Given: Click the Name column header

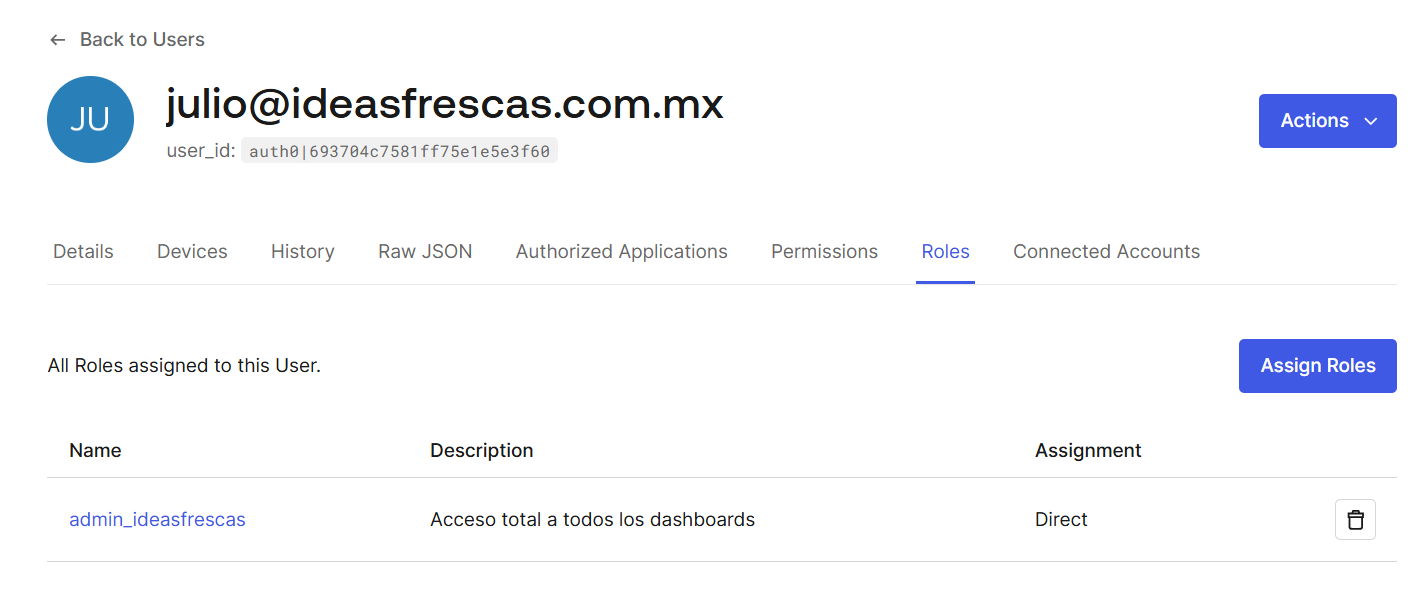Looking at the screenshot, I should pos(95,451).
